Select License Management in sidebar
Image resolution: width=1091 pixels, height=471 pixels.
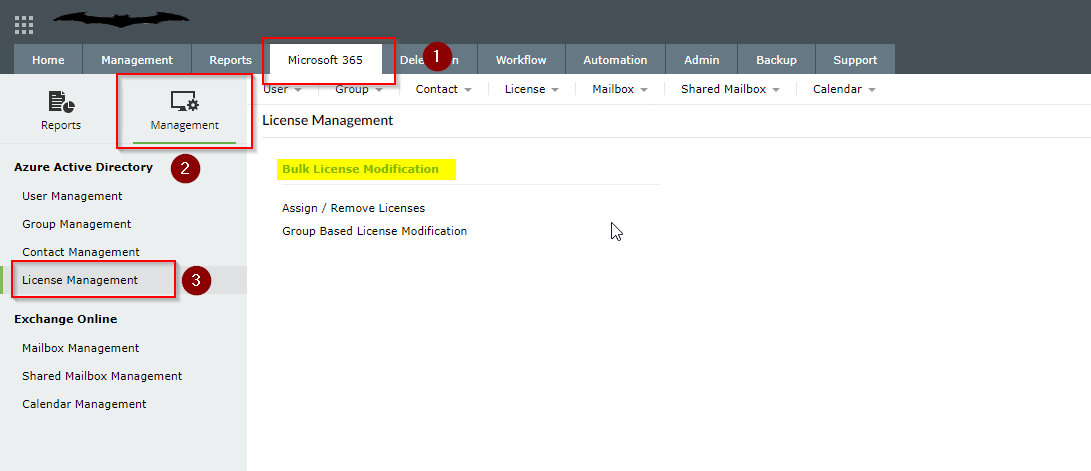click(x=80, y=280)
